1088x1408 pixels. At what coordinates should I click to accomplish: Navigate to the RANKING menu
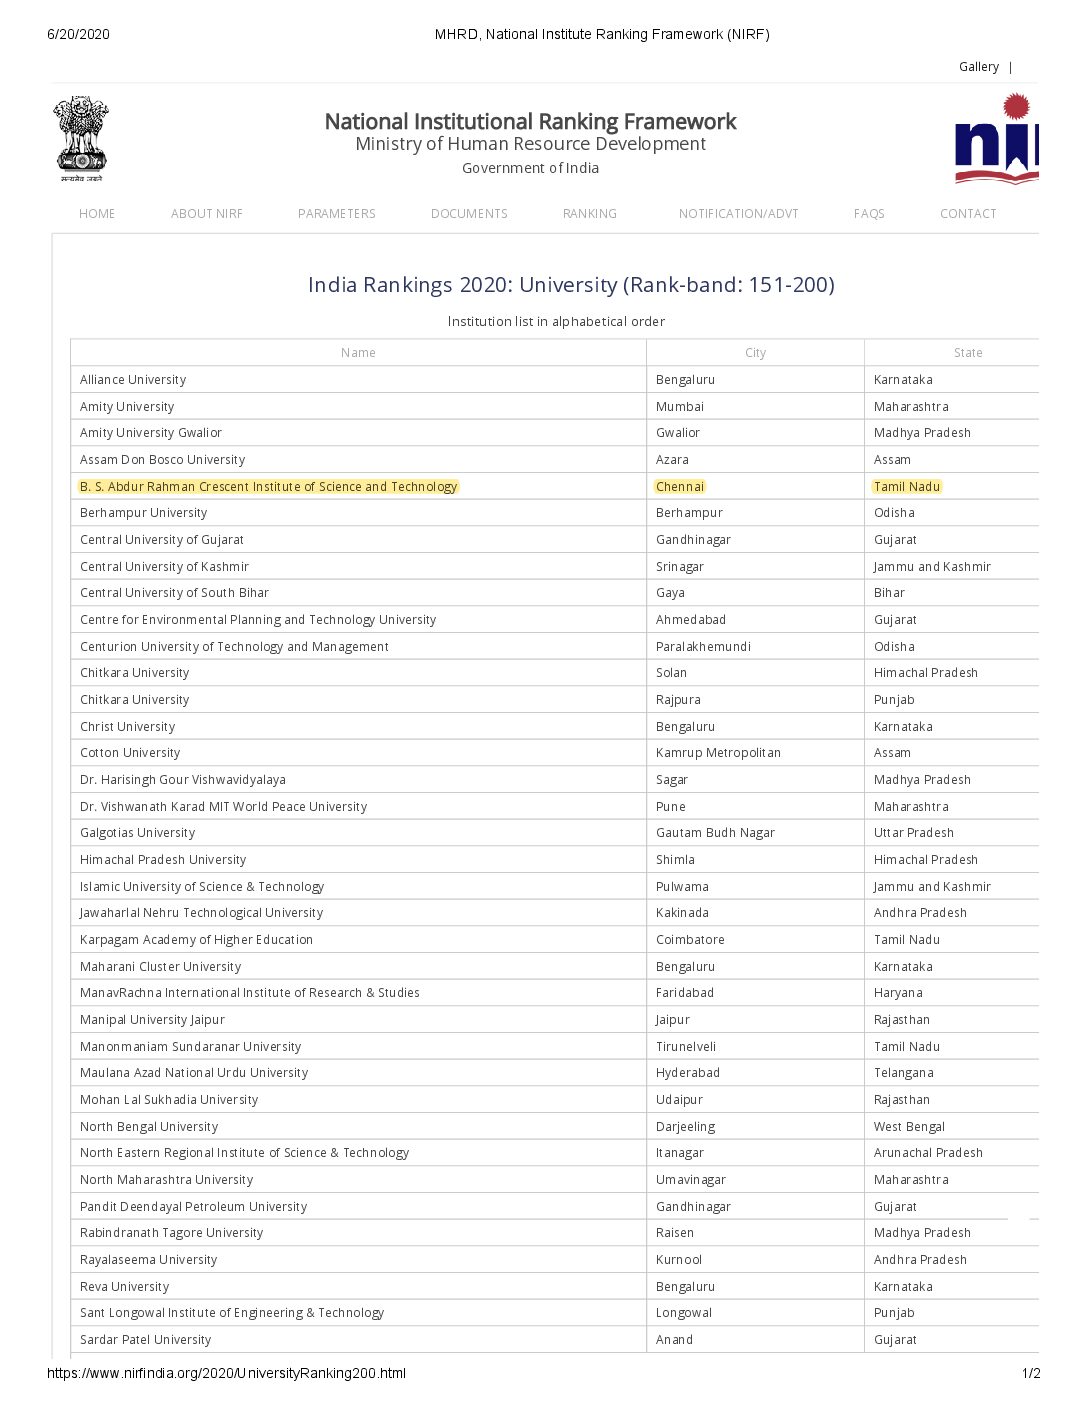click(590, 214)
